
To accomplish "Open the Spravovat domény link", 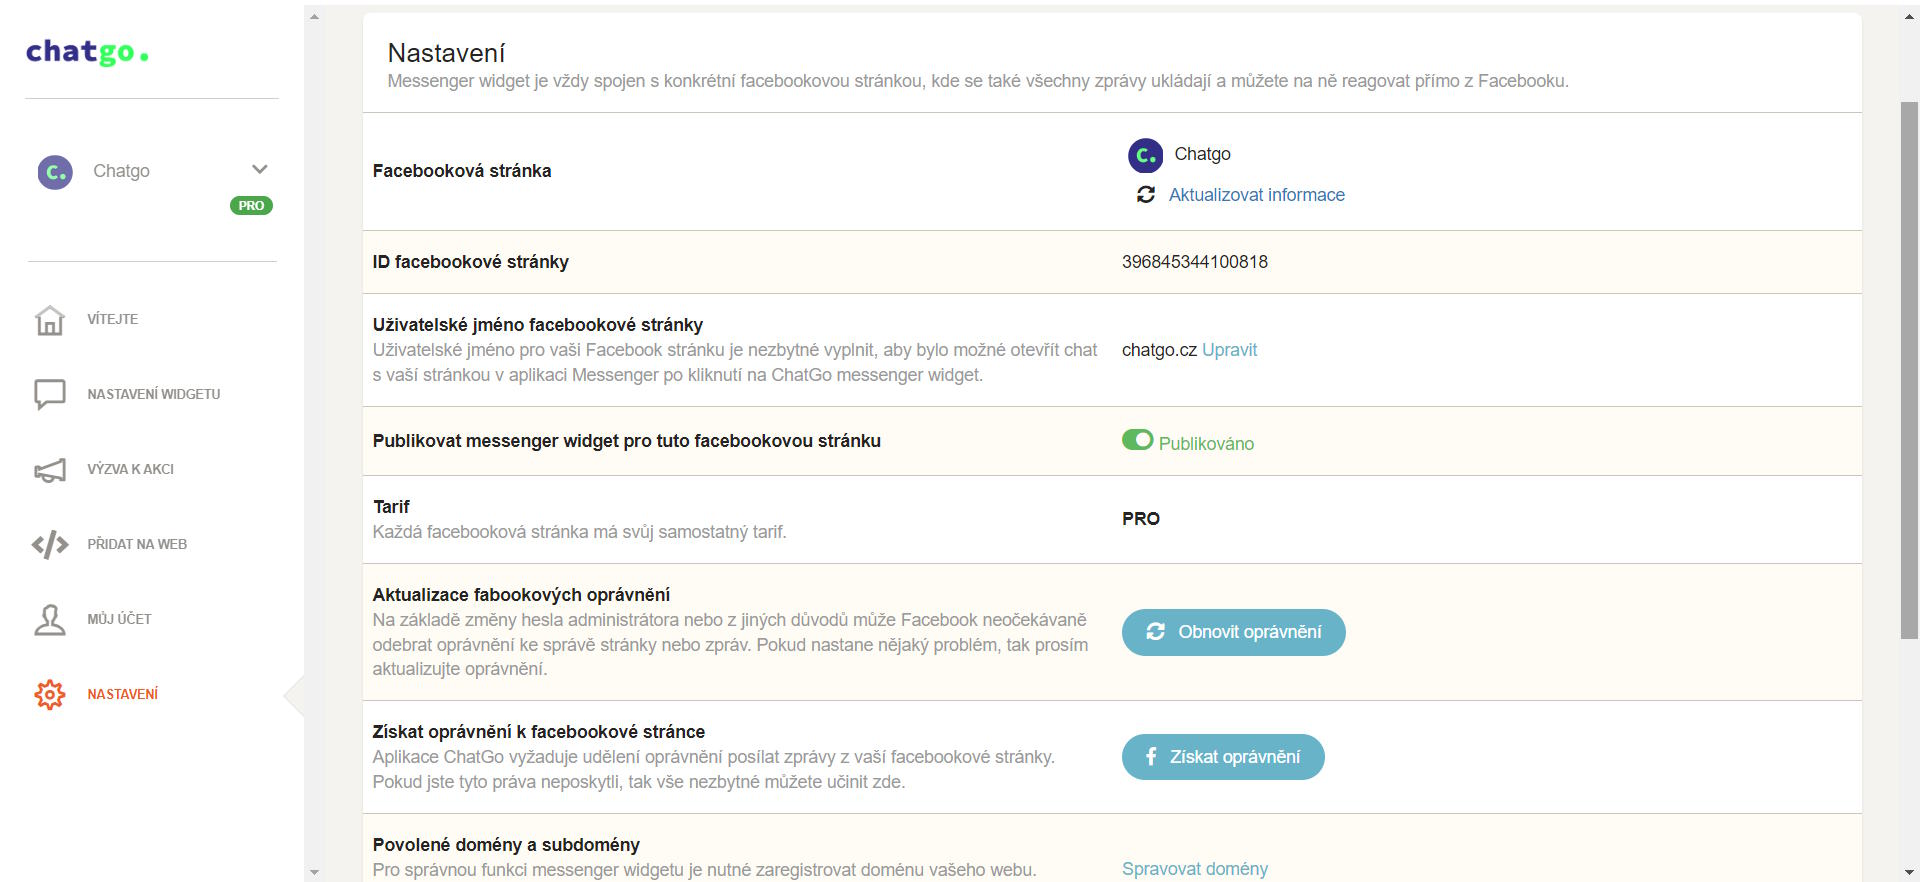I will pos(1195,869).
